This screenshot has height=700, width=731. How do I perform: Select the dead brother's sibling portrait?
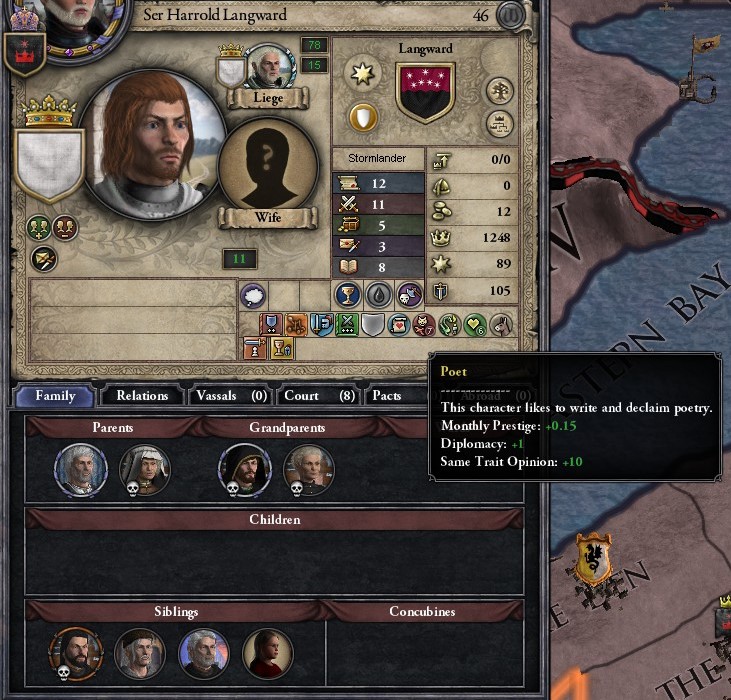[76, 654]
